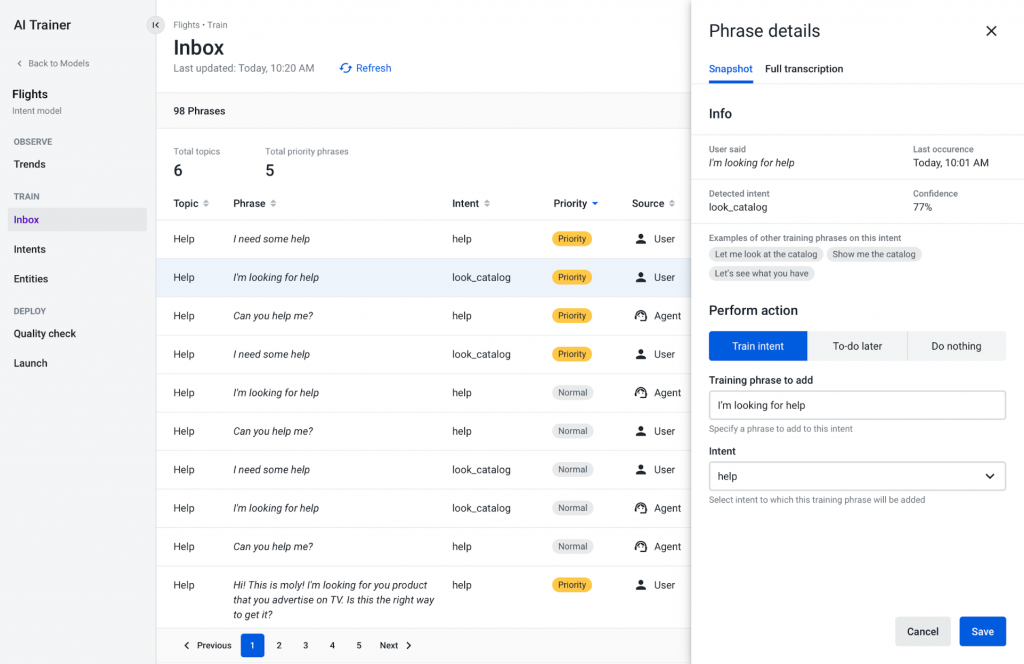Viewport: 1024px width, 664px height.
Task: Click the Refresh icon next to Last updated
Action: (x=346, y=68)
